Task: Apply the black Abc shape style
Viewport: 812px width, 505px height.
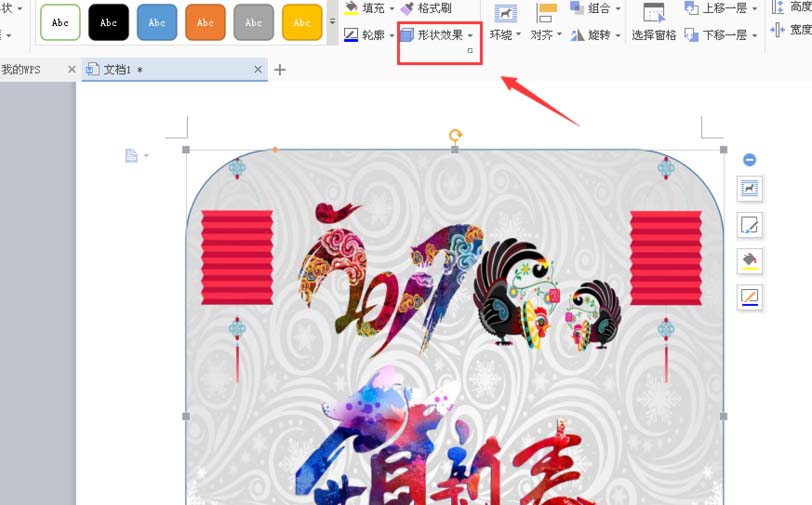Action: click(x=108, y=22)
